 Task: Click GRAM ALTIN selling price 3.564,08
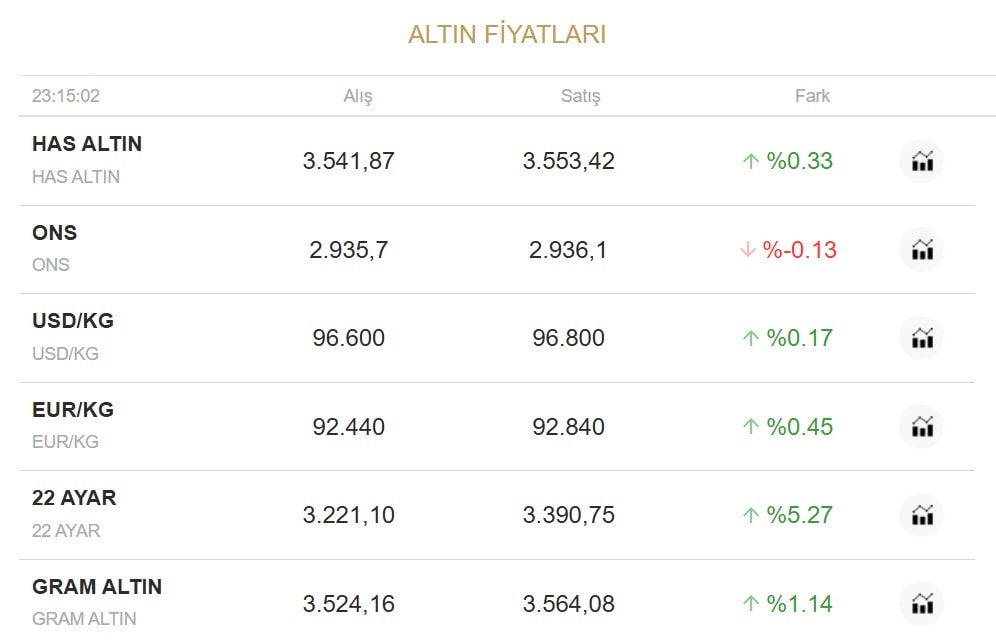tap(568, 604)
